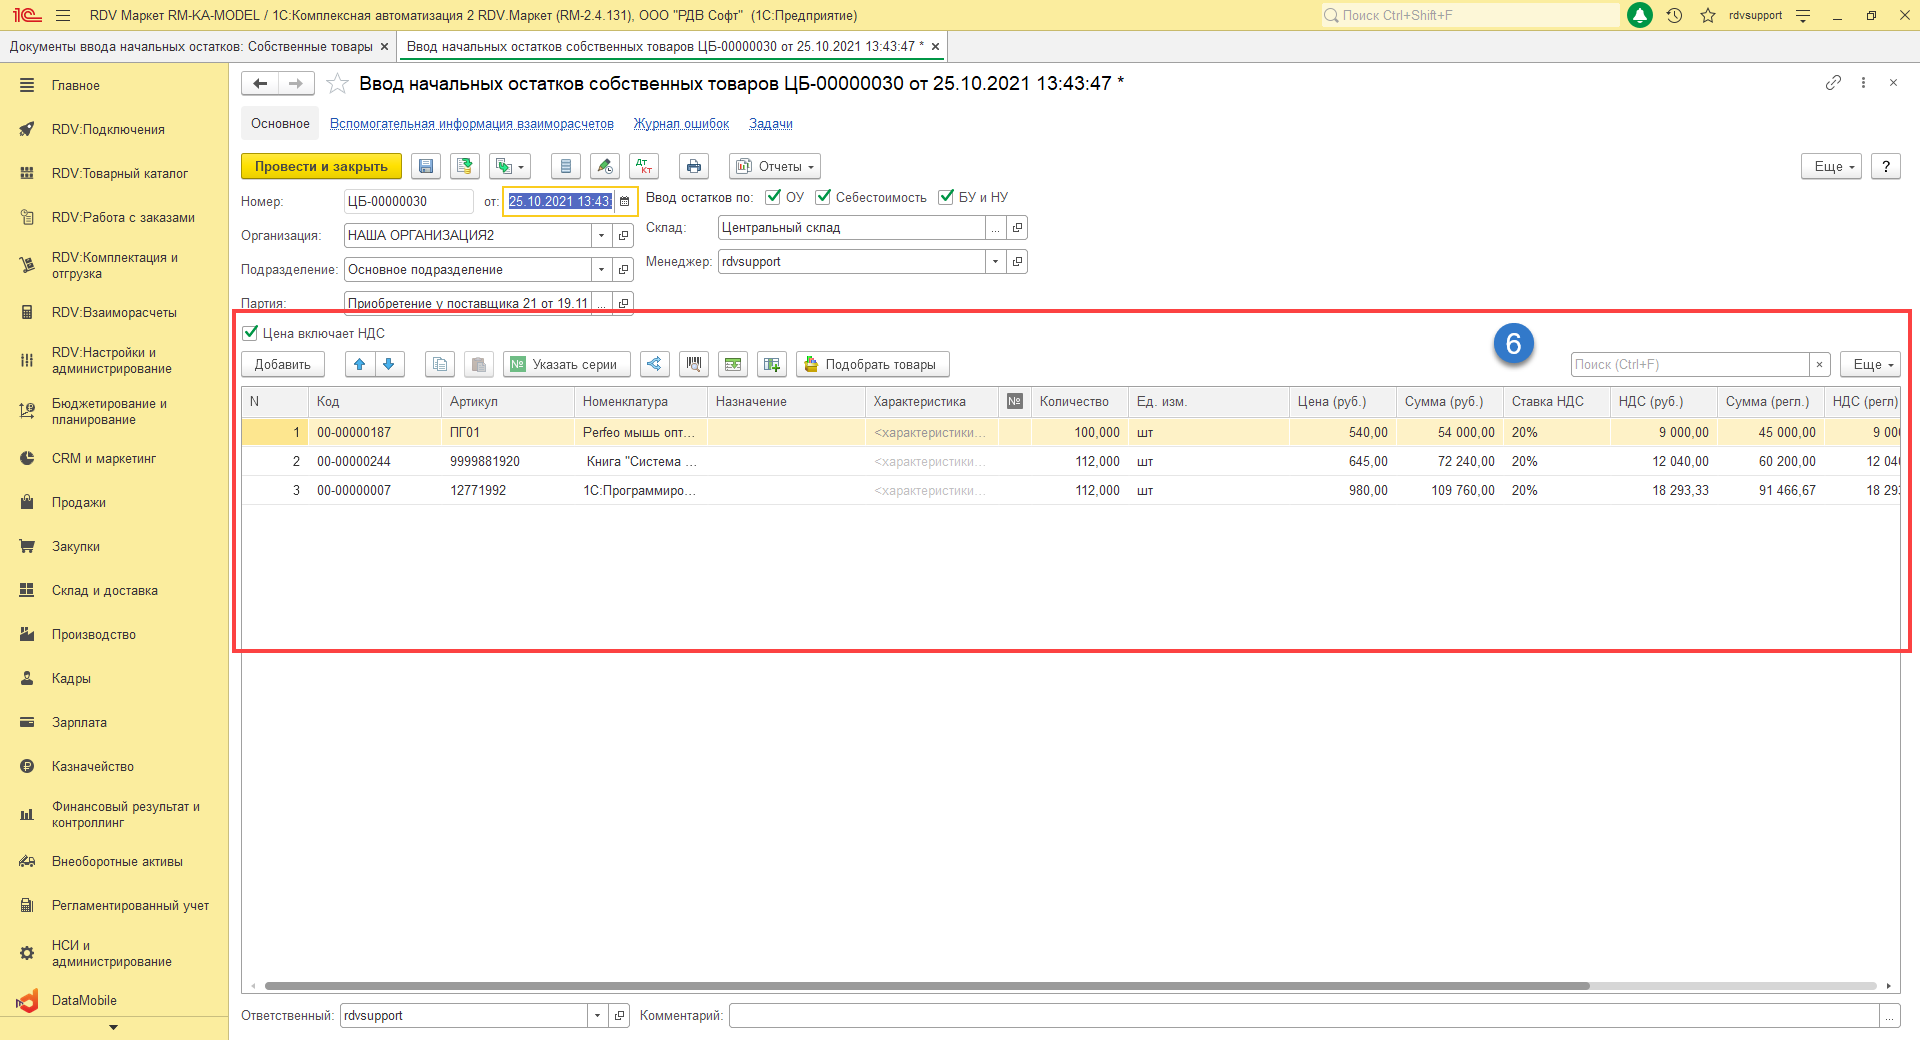Click the print document icon
The height and width of the screenshot is (1040, 1920).
[694, 166]
